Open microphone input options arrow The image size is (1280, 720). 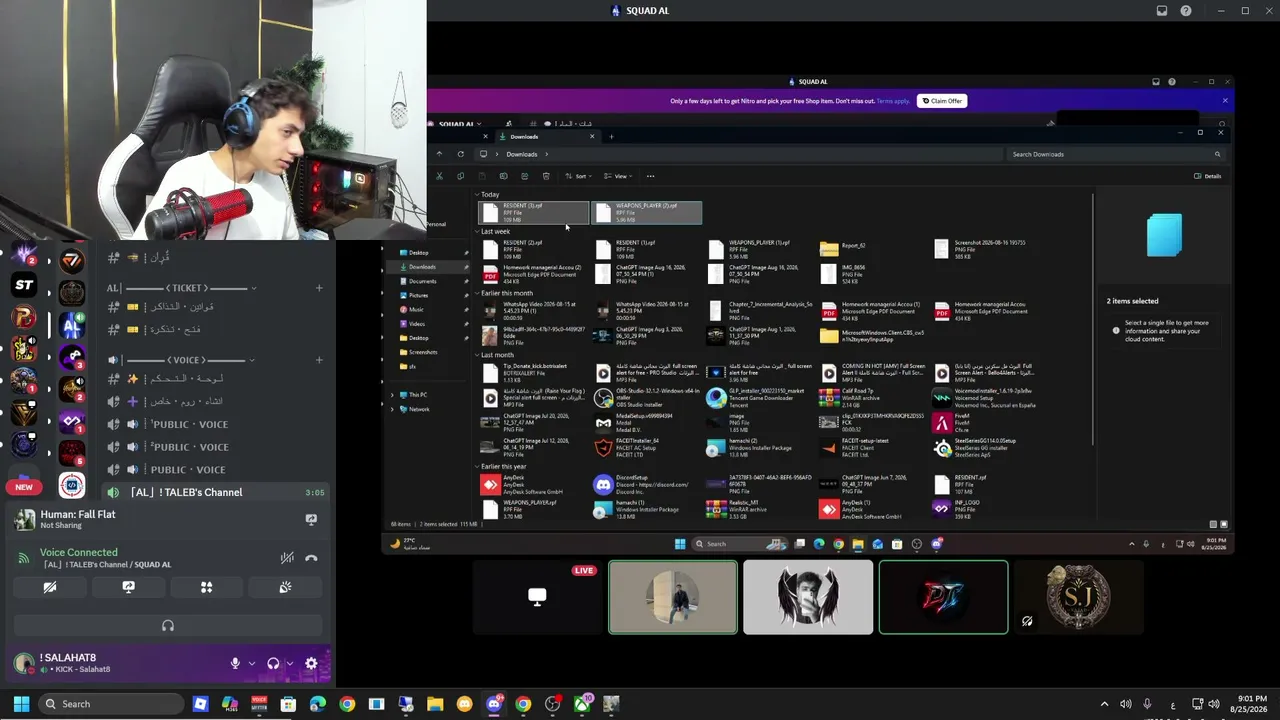coord(251,663)
